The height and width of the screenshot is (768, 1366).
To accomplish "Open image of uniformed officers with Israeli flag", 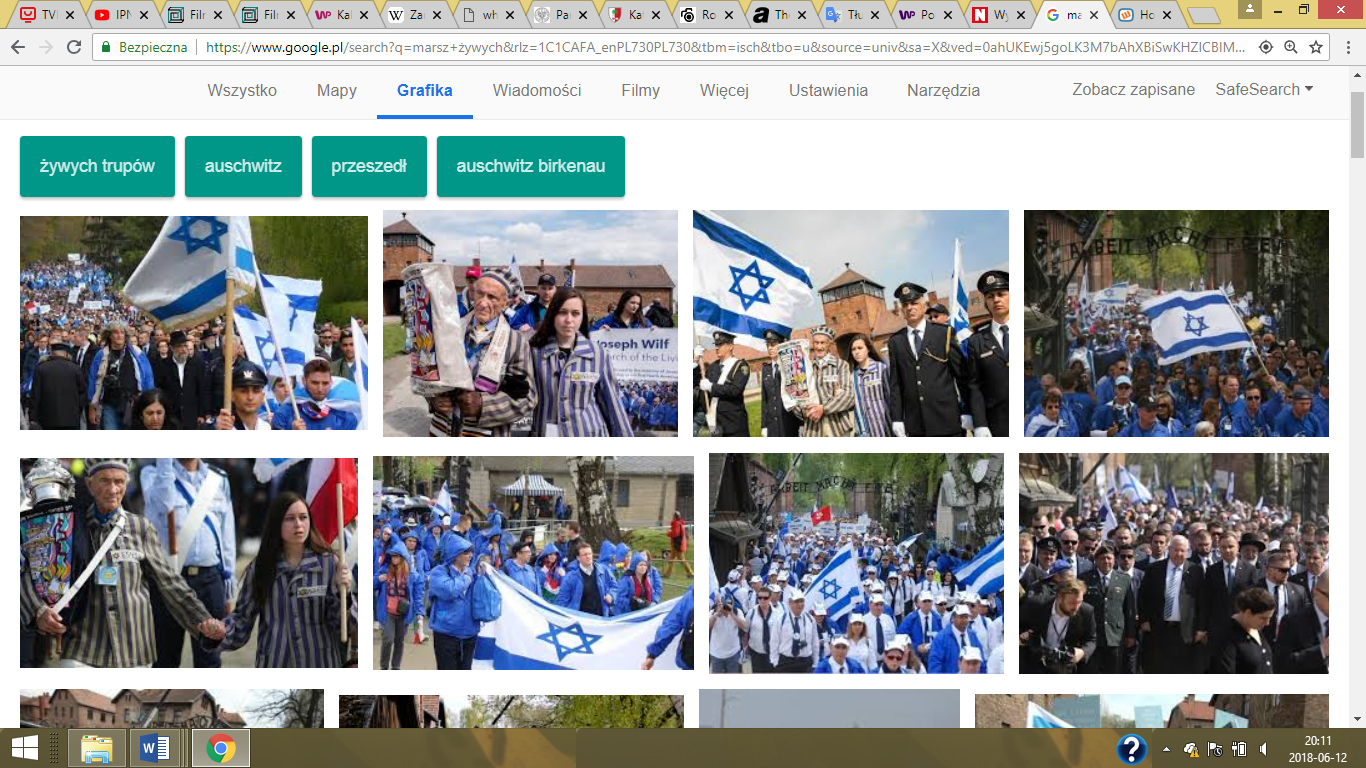I will click(x=851, y=323).
